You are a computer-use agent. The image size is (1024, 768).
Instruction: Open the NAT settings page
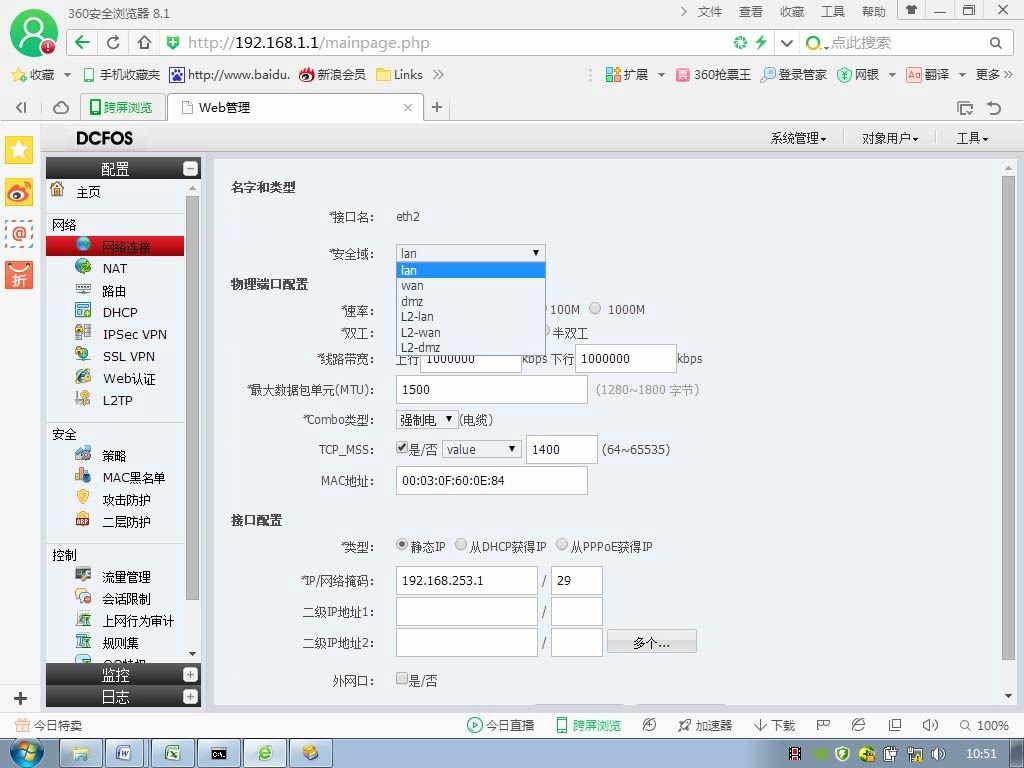tap(114, 268)
